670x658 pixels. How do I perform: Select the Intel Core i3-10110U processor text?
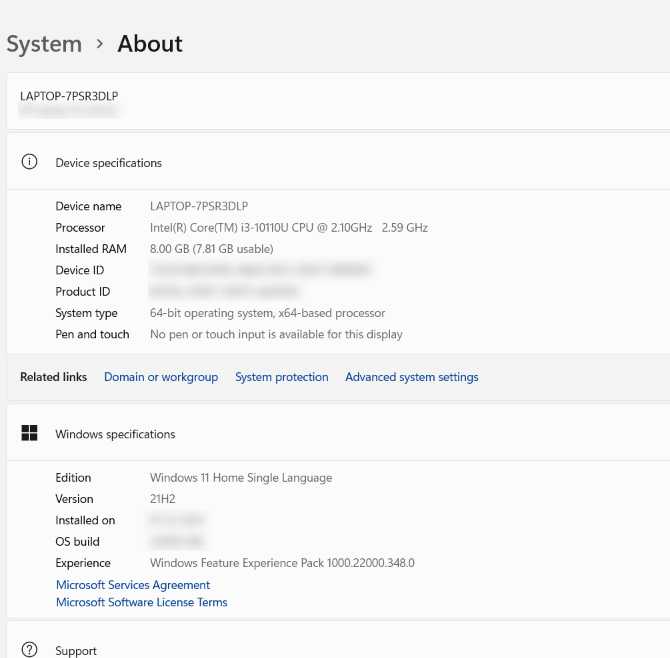pos(288,228)
